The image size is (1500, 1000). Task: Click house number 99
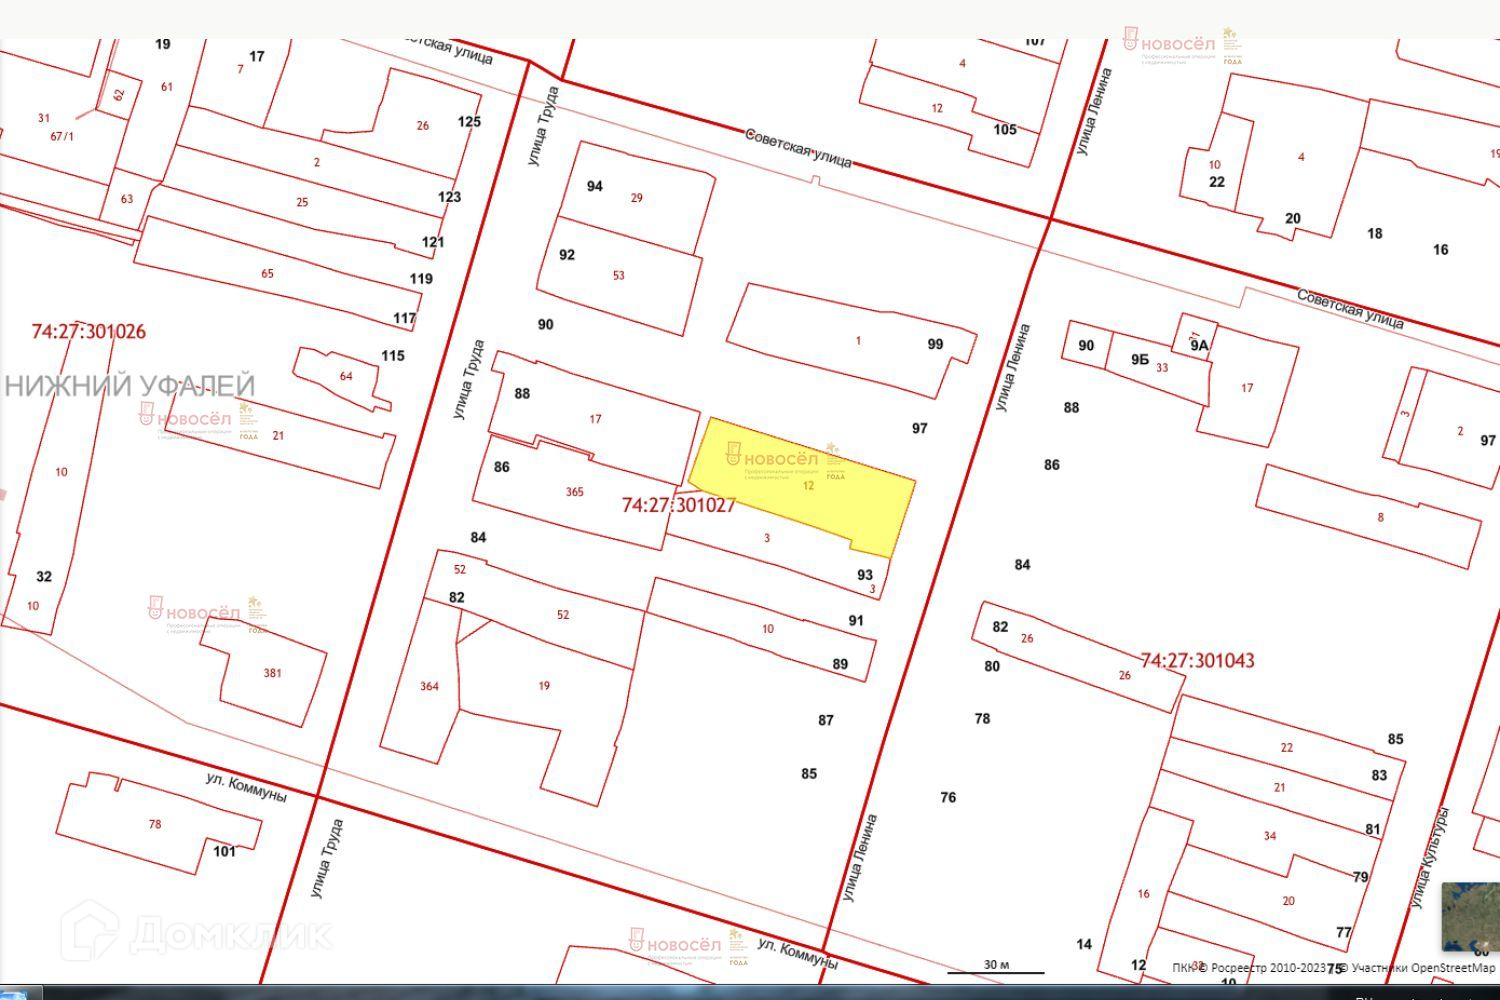coord(935,344)
